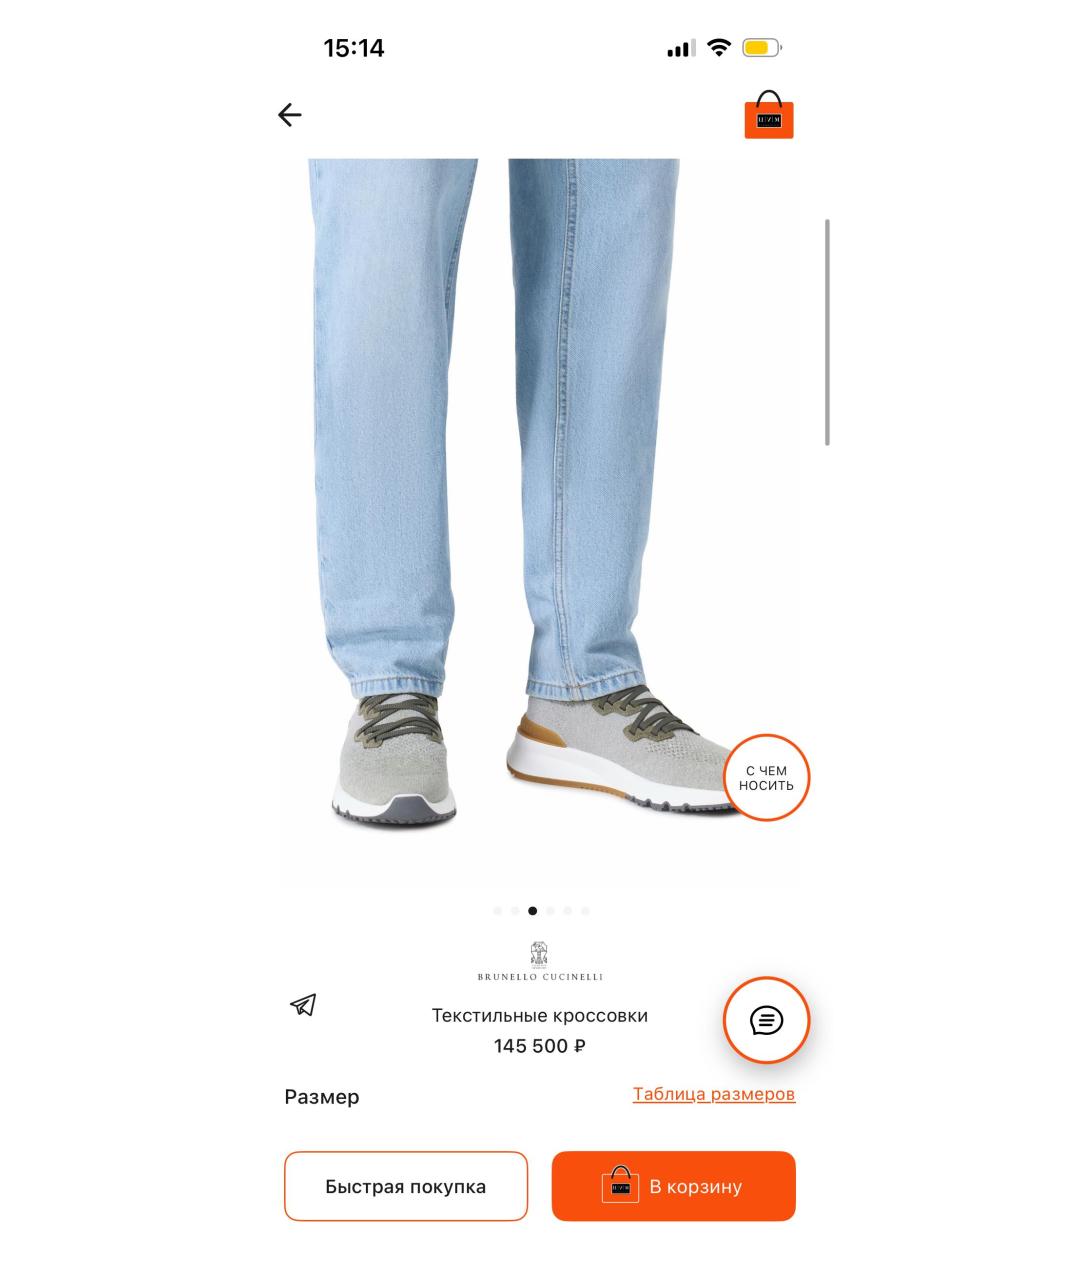Select the second image pagination dot
The image size is (1080, 1280).
(515, 911)
